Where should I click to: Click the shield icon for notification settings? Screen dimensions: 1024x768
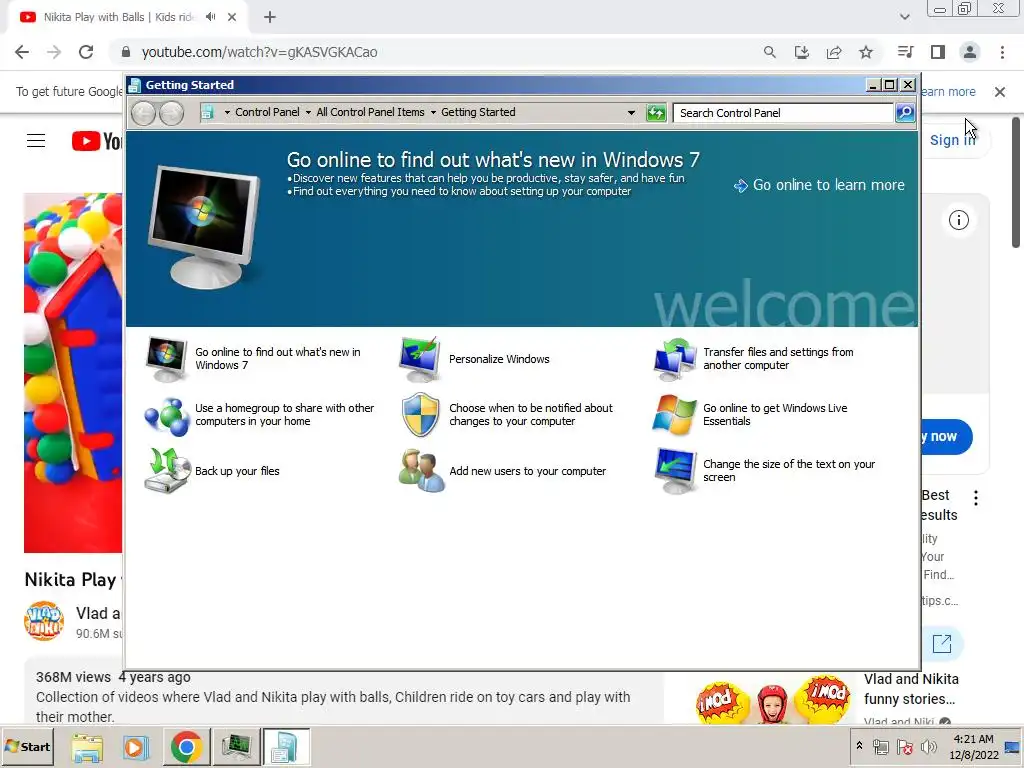[x=420, y=415]
